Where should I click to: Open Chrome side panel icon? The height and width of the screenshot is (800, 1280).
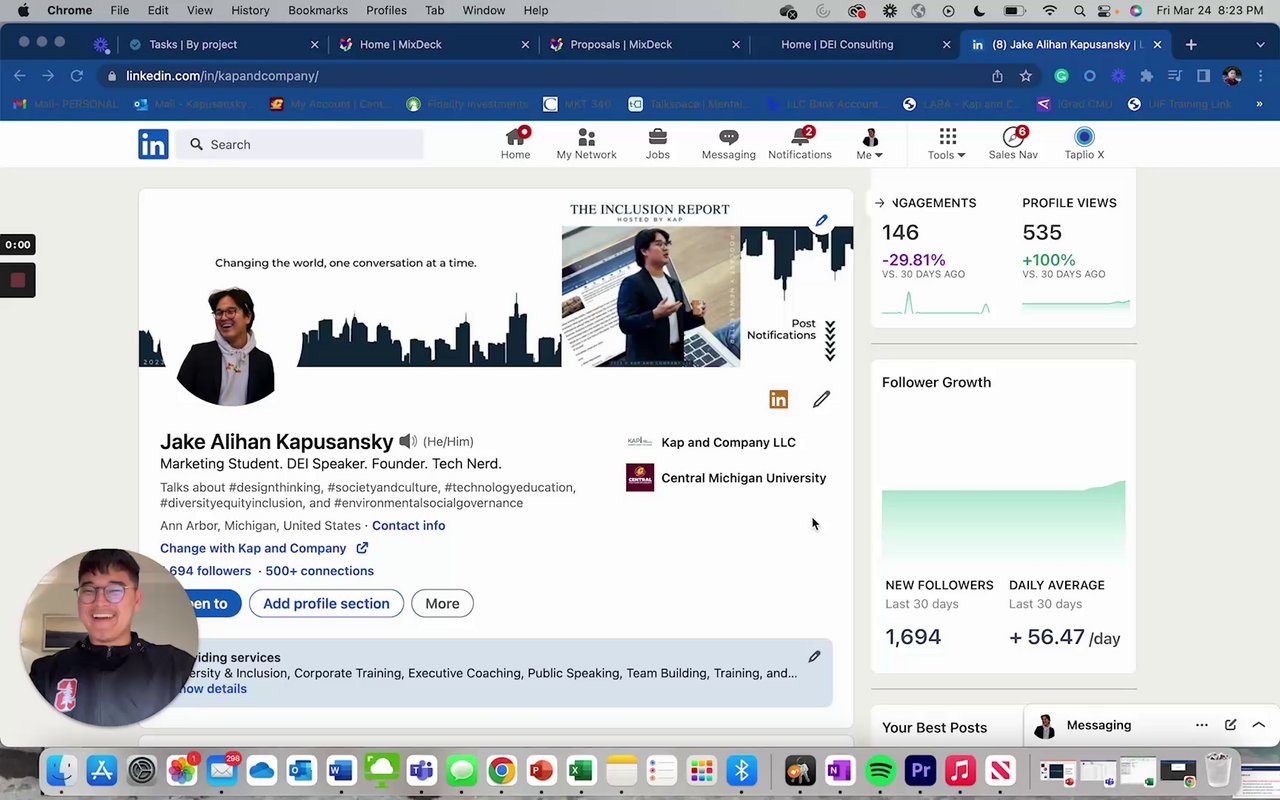pyautogui.click(x=1204, y=76)
